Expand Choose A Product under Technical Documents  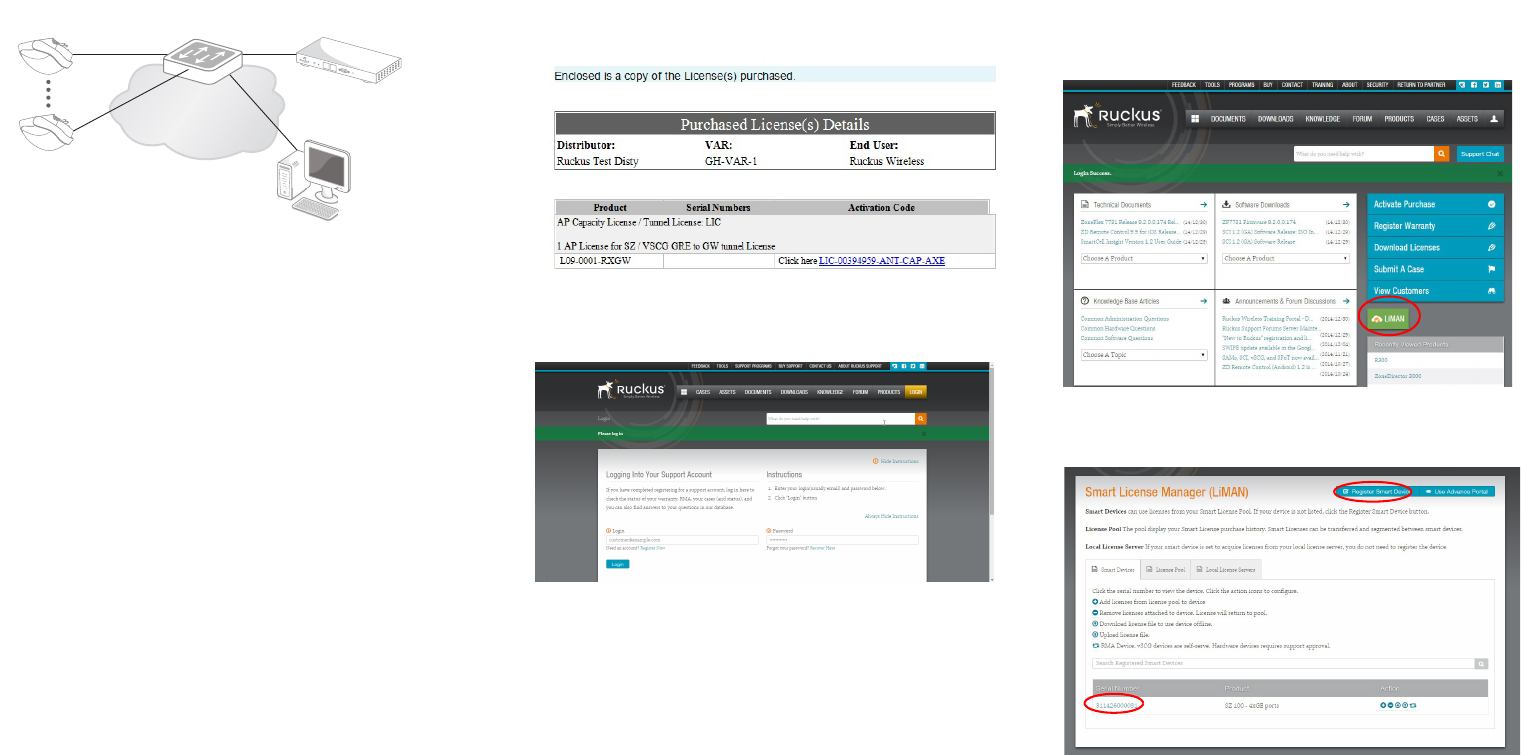click(1144, 258)
